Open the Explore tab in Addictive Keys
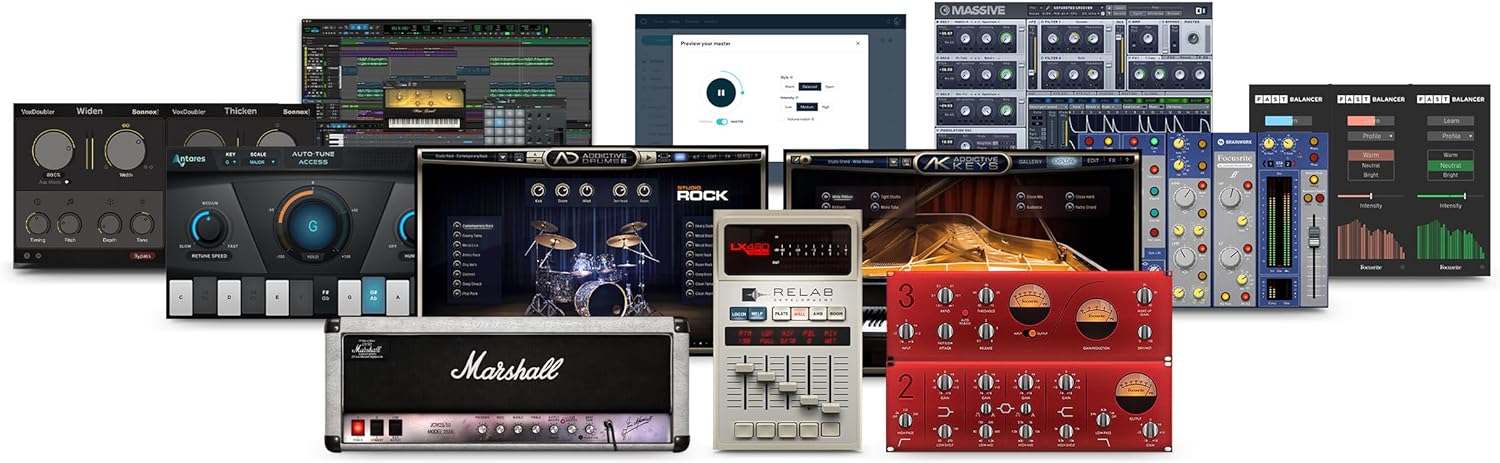This screenshot has width=1500, height=463. click(x=1063, y=160)
